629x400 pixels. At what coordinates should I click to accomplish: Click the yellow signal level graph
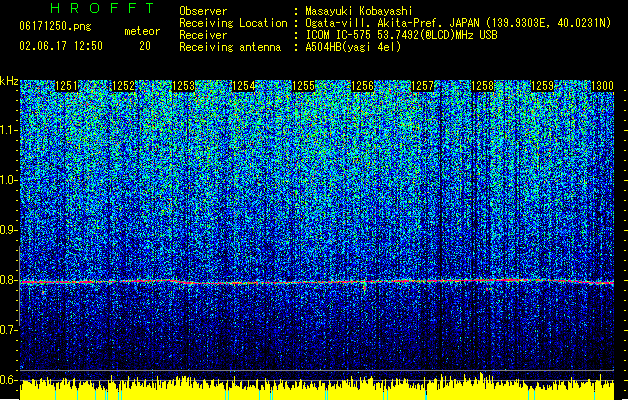tap(317, 388)
